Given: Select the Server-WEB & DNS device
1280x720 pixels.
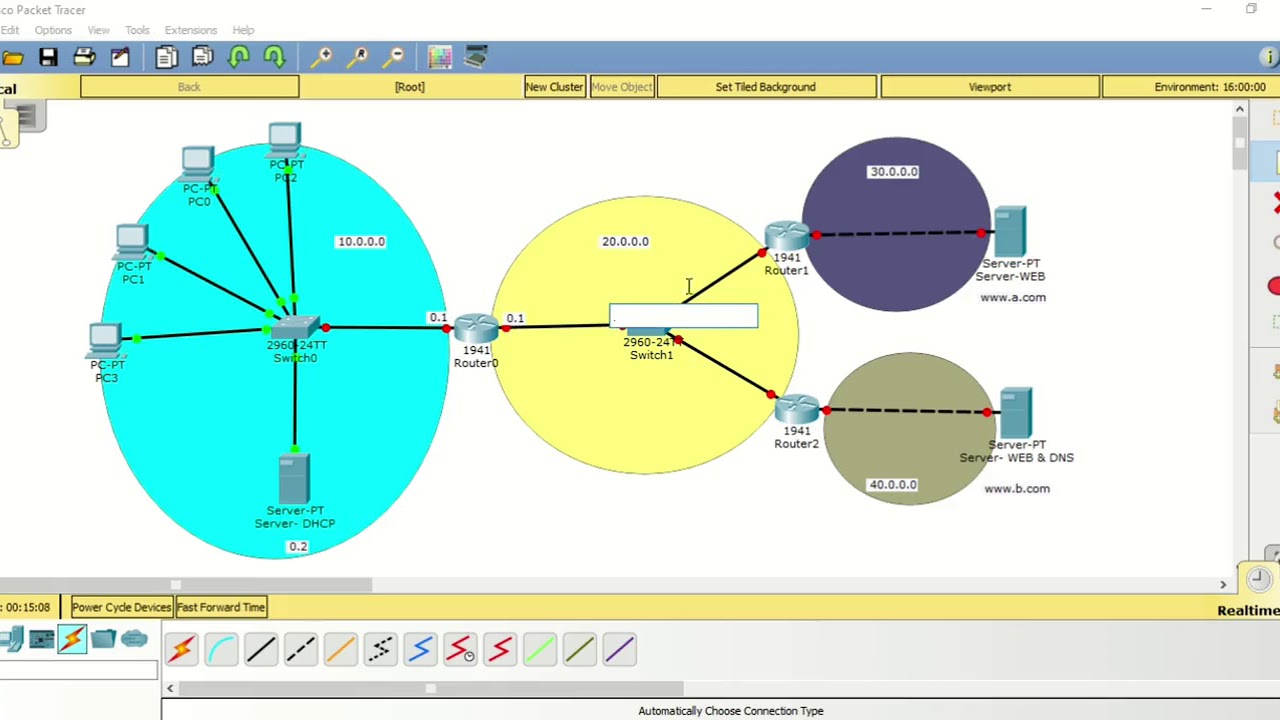Looking at the screenshot, I should 1015,414.
